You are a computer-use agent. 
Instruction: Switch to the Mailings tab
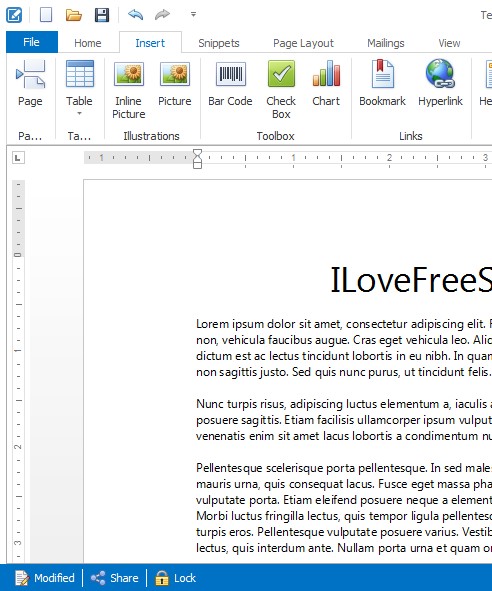pyautogui.click(x=386, y=43)
